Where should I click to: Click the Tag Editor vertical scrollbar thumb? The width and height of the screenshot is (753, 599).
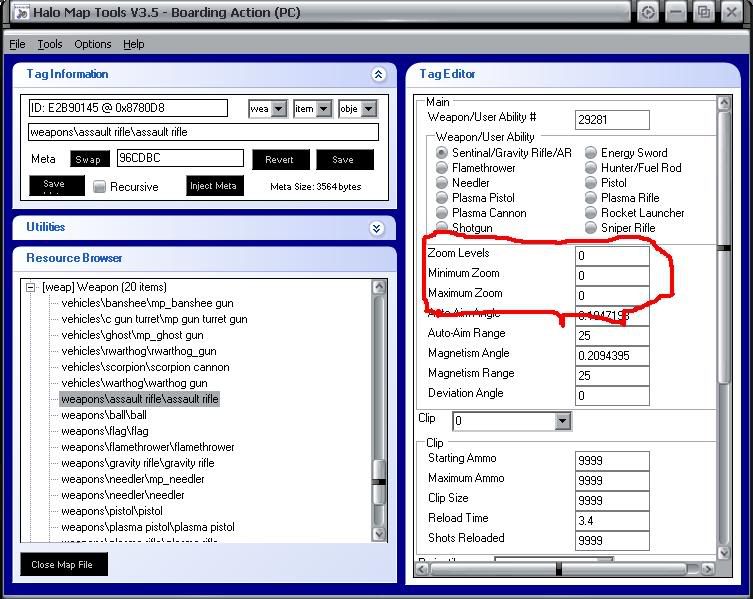tap(724, 247)
